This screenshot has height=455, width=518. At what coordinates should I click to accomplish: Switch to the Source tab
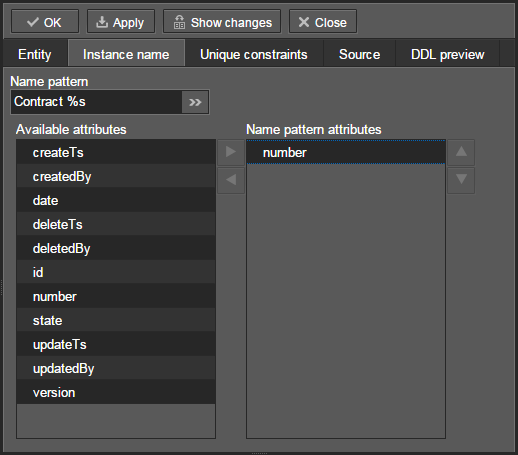point(359,54)
